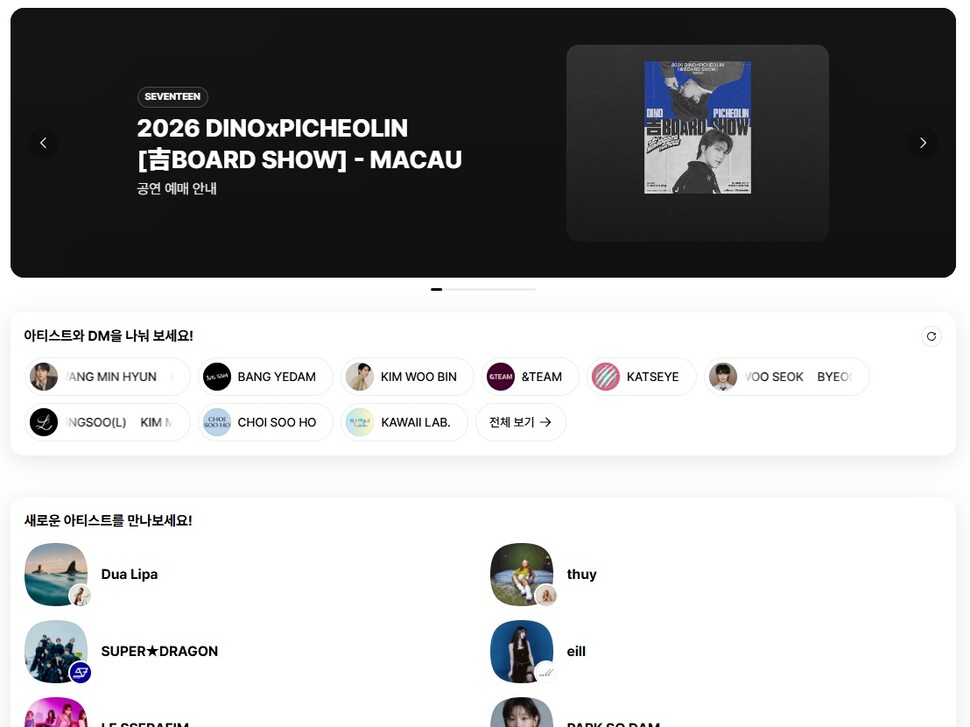Open KIM WOO BIN DM chip
The height and width of the screenshot is (727, 970).
(407, 377)
